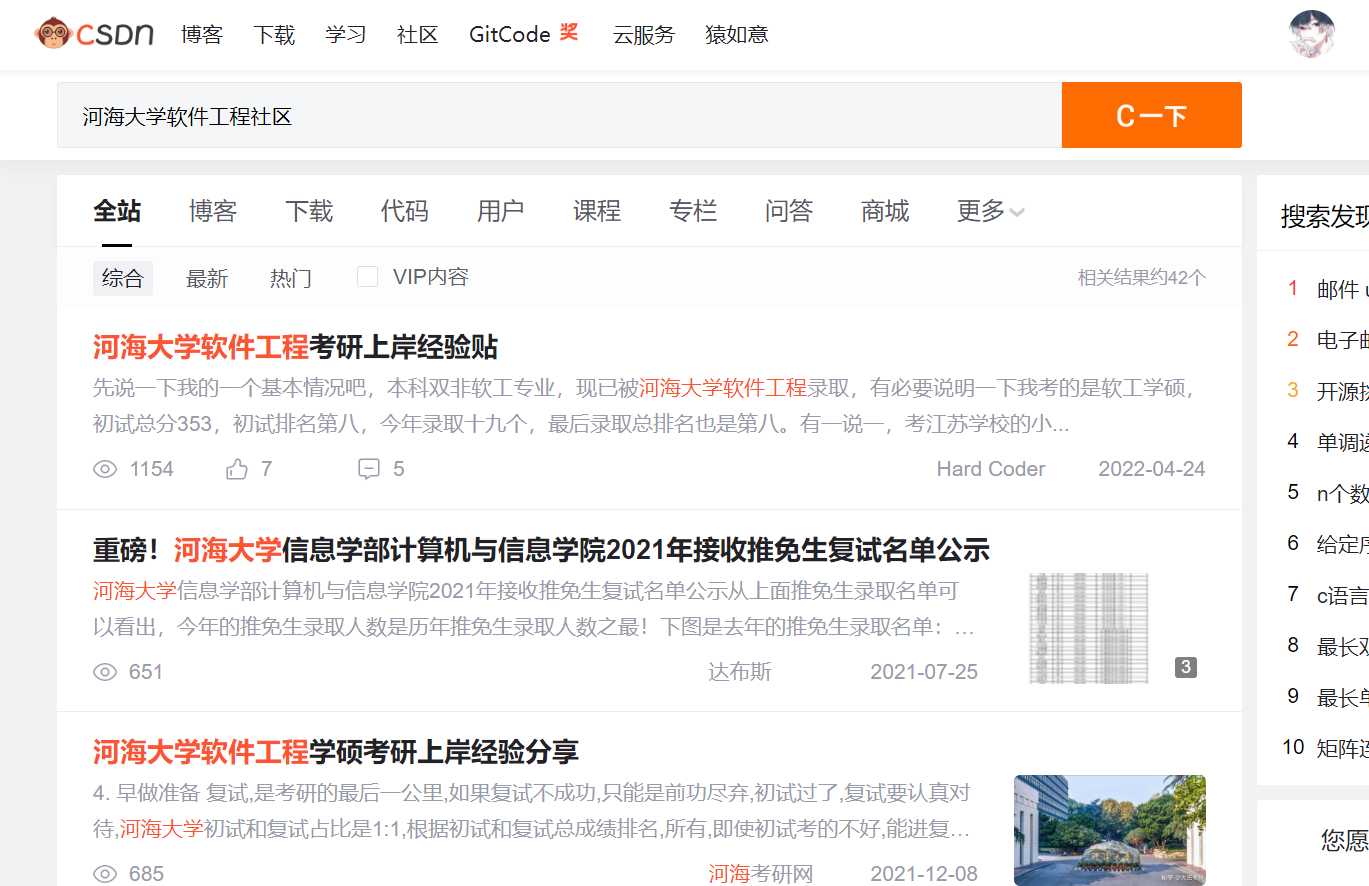Open the campus photo thumbnail
The image size is (1369, 886).
(1109, 829)
